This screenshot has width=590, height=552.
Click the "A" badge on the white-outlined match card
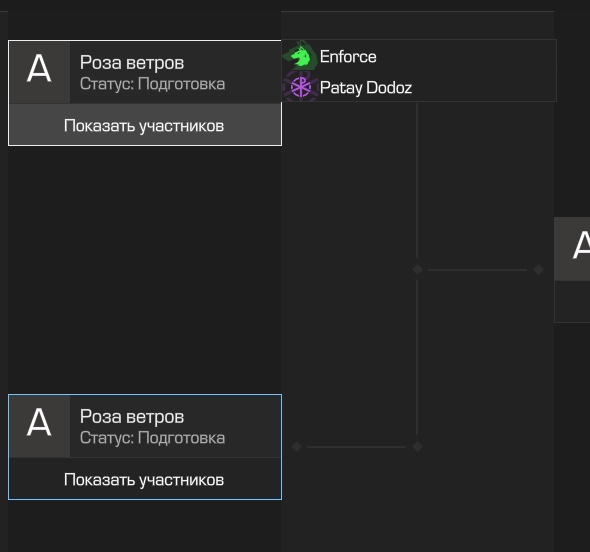[40, 71]
